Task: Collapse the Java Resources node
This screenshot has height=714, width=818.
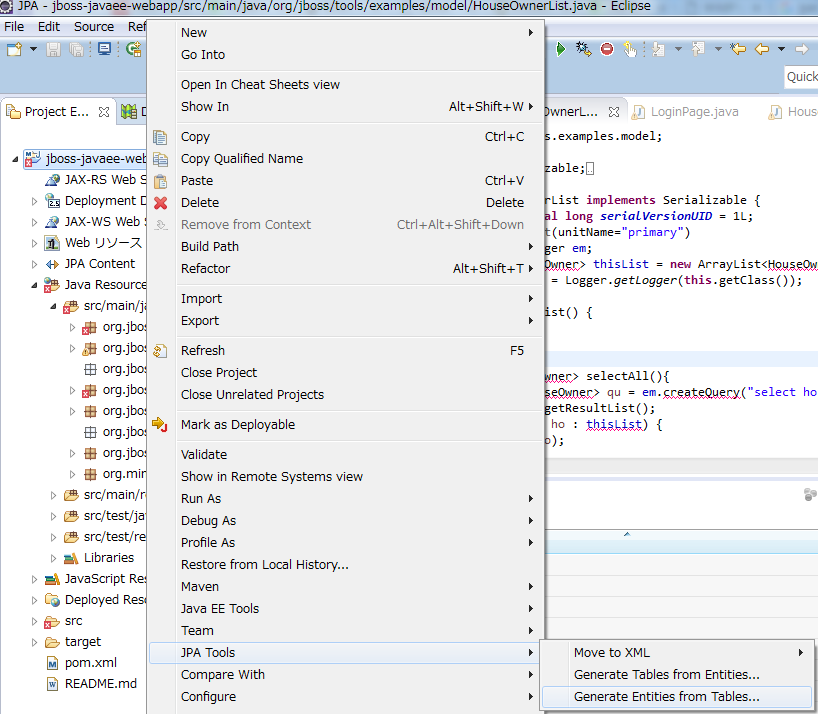Action: [x=34, y=285]
